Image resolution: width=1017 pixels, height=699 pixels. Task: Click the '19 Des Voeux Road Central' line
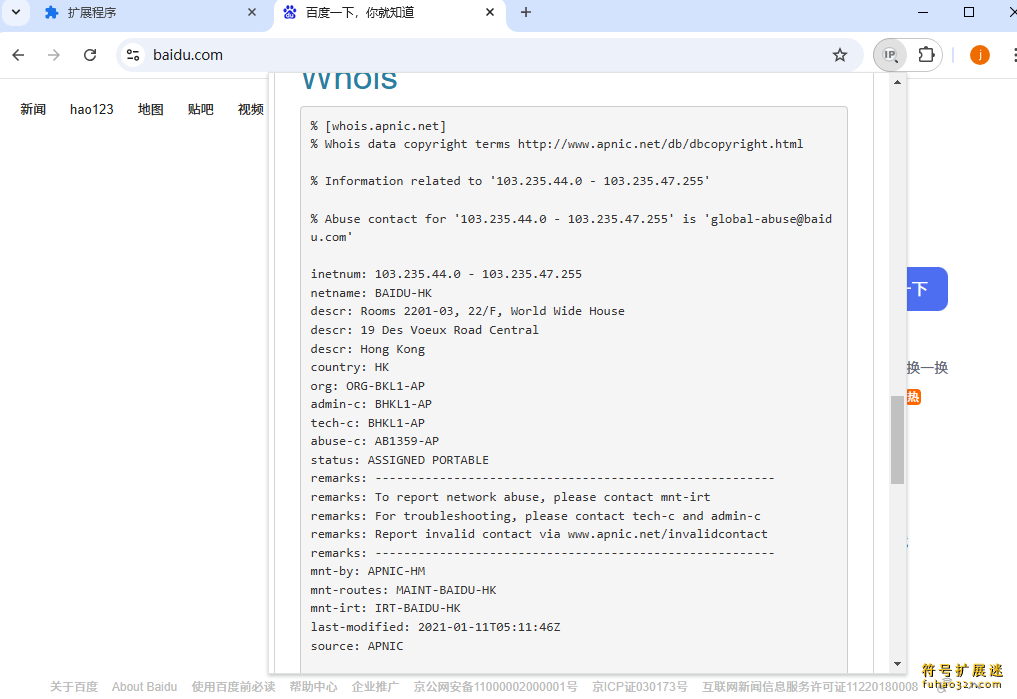(x=424, y=330)
